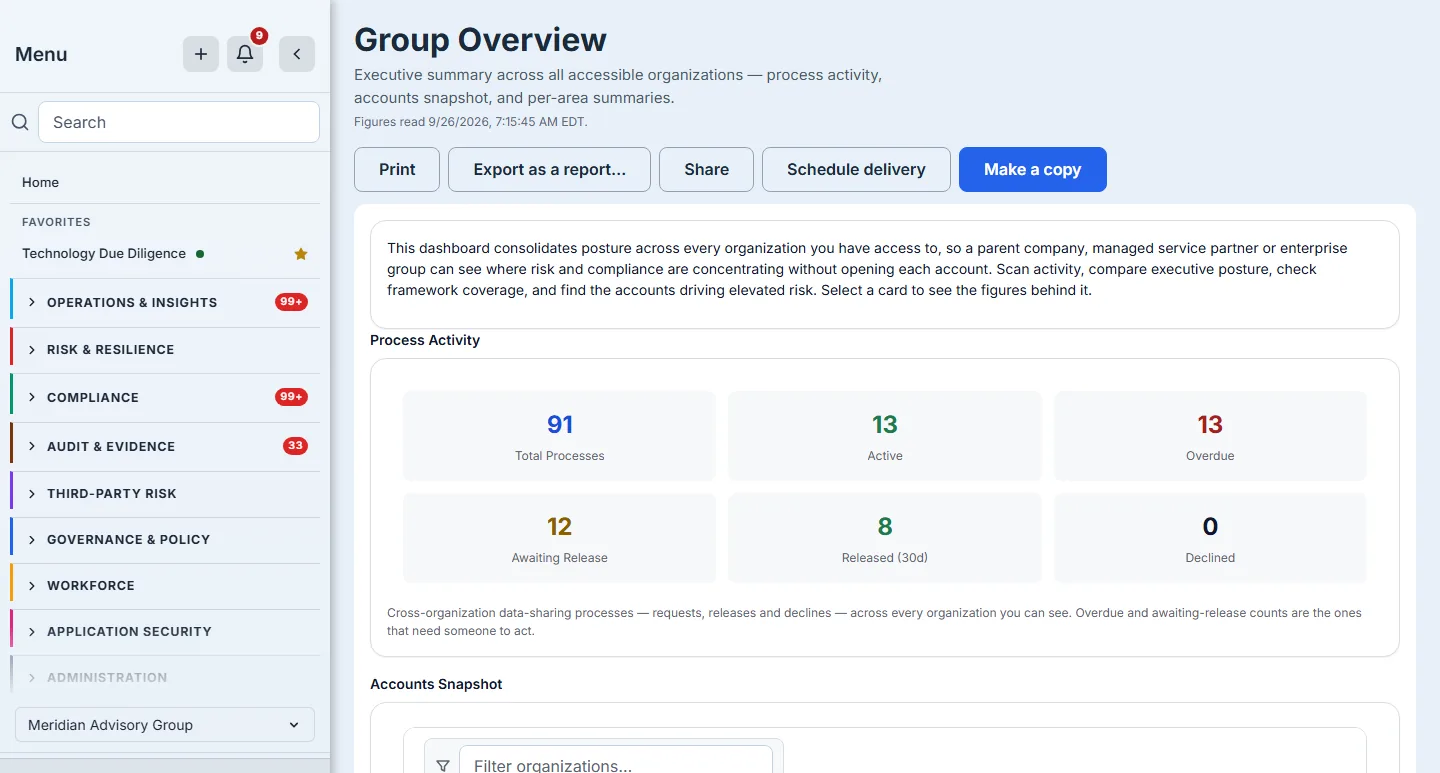1440x773 pixels.
Task: Select the Released (30d) card
Action: (885, 538)
